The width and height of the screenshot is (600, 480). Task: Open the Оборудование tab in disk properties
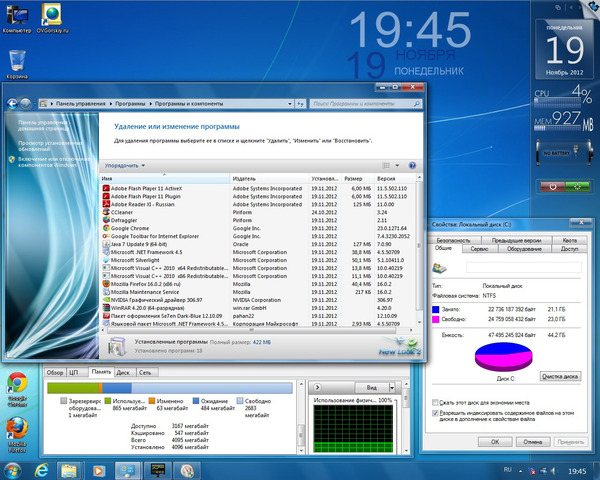[x=524, y=249]
